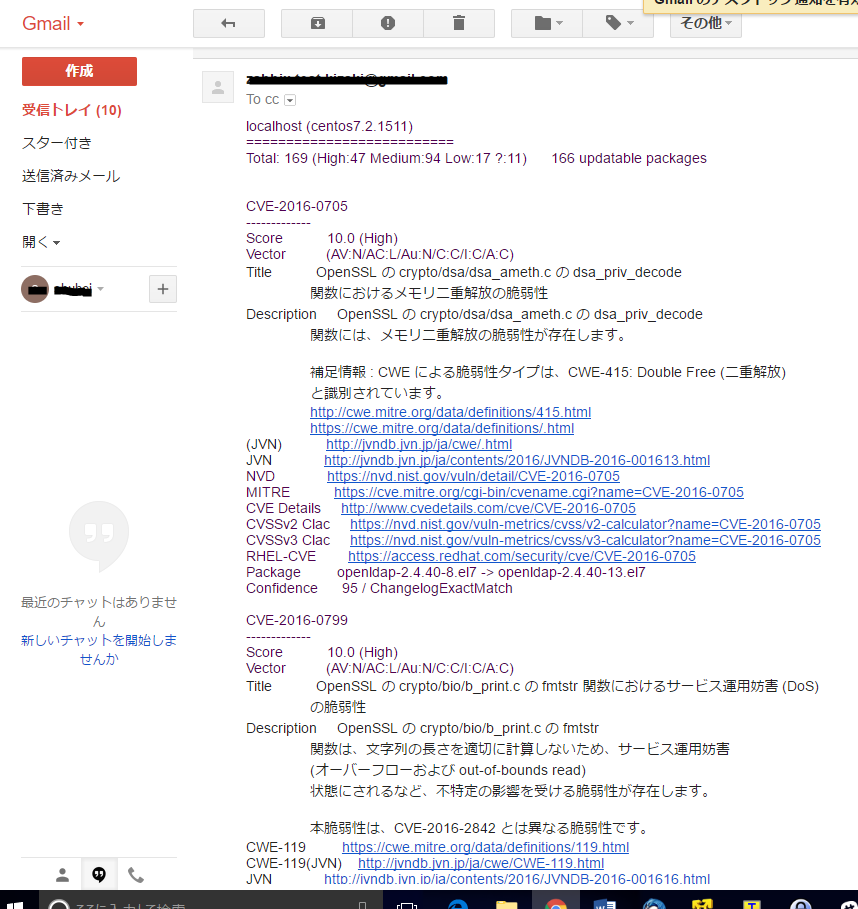The height and width of the screenshot is (909, 858).
Task: Click the plus button beside account name
Action: pyautogui.click(x=163, y=289)
